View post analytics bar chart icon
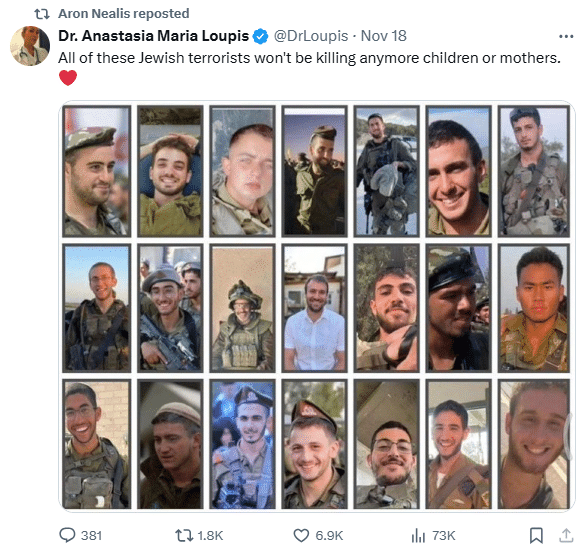This screenshot has width=587, height=550. [418, 535]
